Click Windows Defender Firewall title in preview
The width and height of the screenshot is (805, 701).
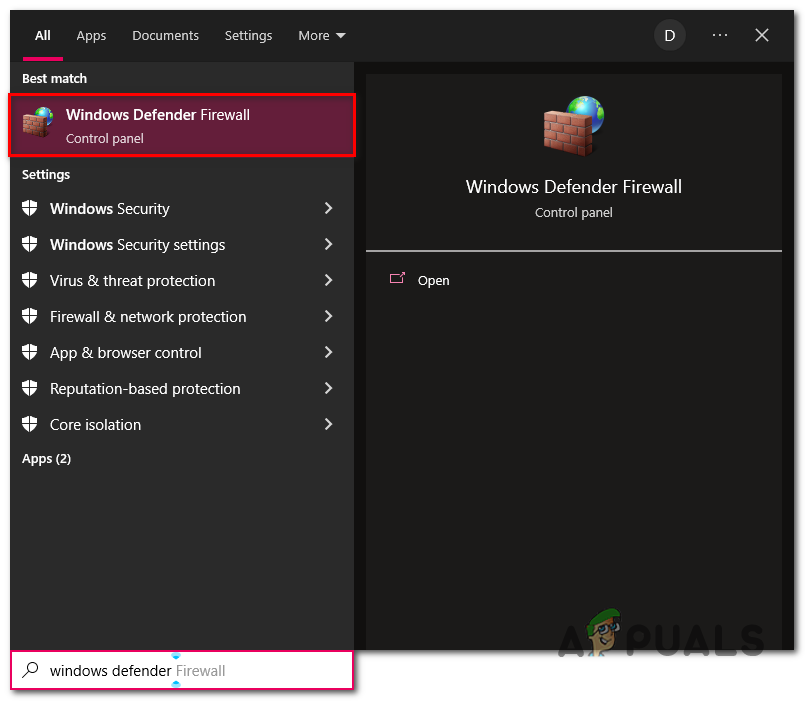tap(573, 186)
